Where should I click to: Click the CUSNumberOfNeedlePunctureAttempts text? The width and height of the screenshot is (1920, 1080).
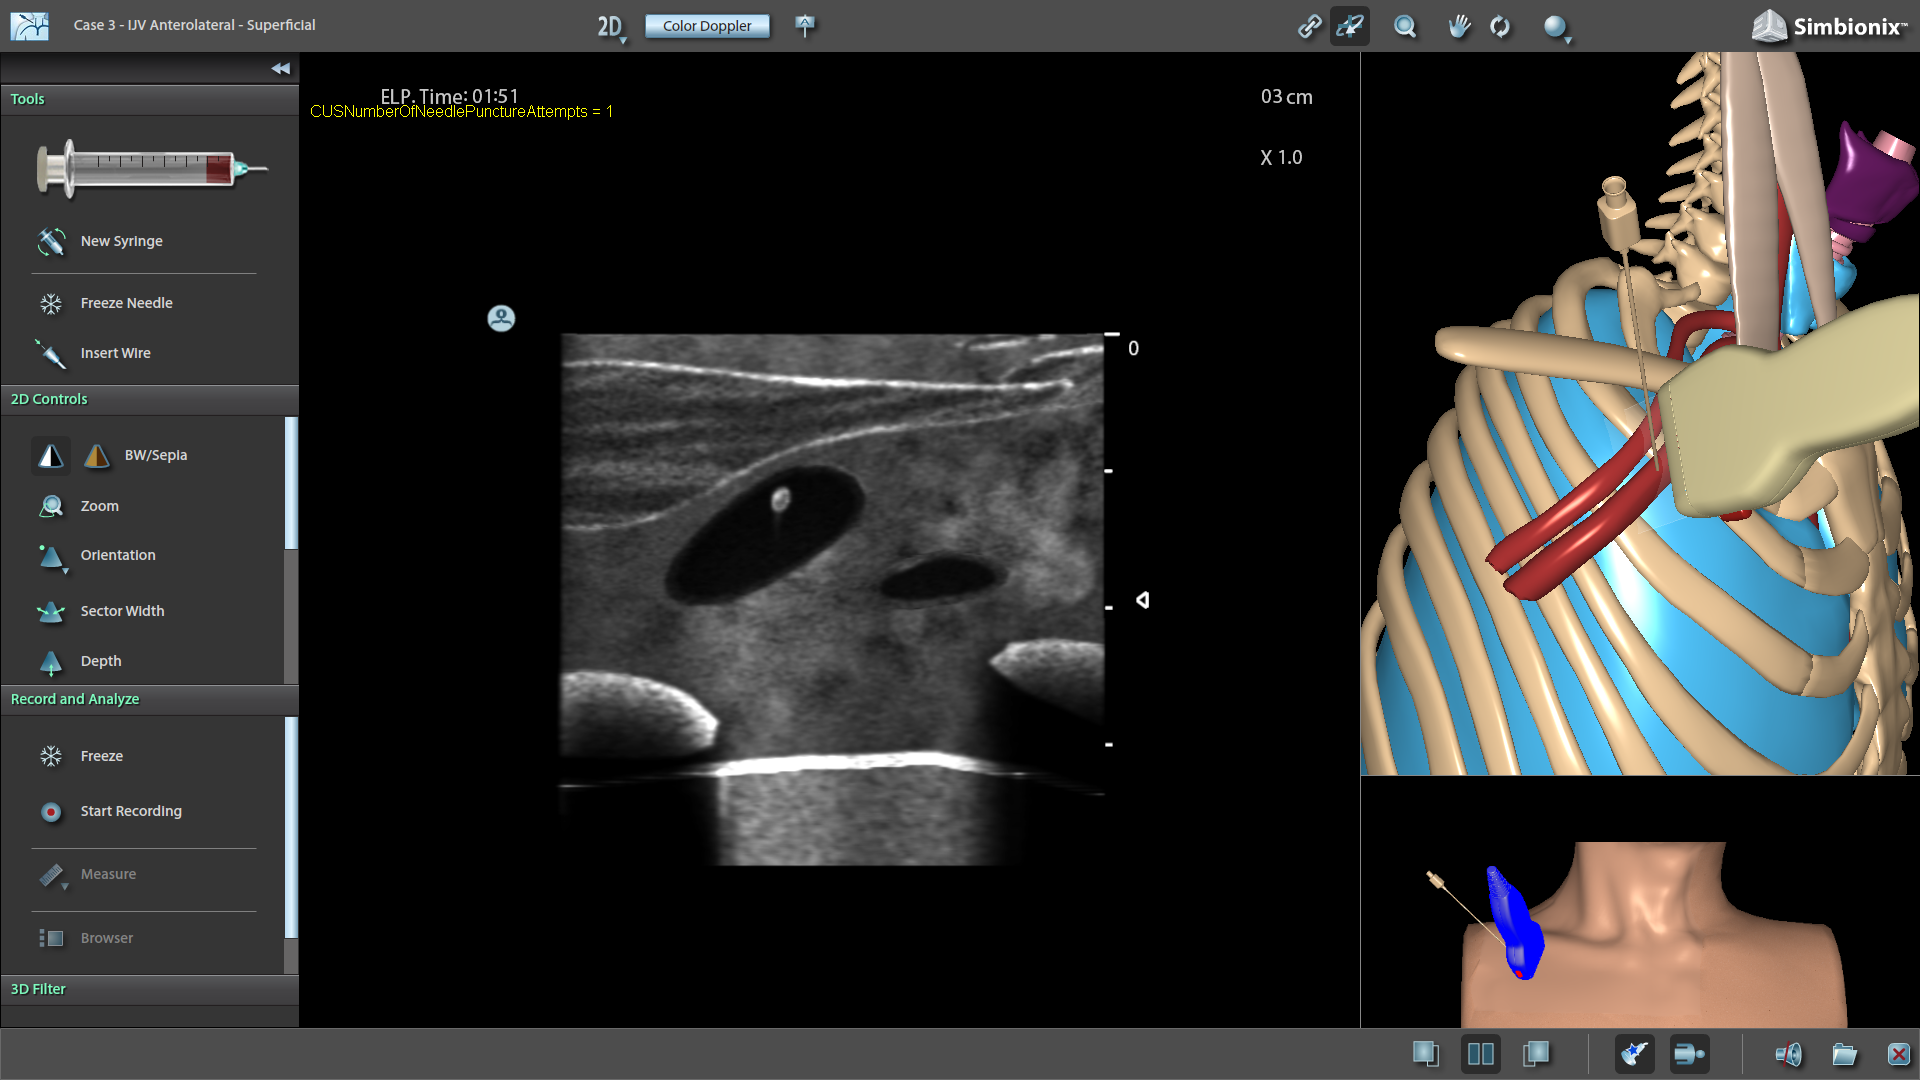(461, 112)
